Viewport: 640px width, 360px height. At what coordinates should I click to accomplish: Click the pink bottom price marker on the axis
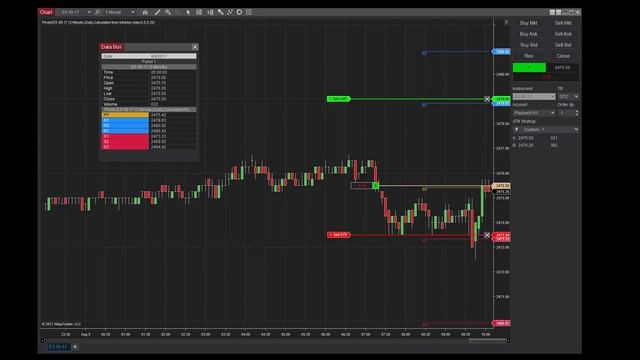[502, 324]
